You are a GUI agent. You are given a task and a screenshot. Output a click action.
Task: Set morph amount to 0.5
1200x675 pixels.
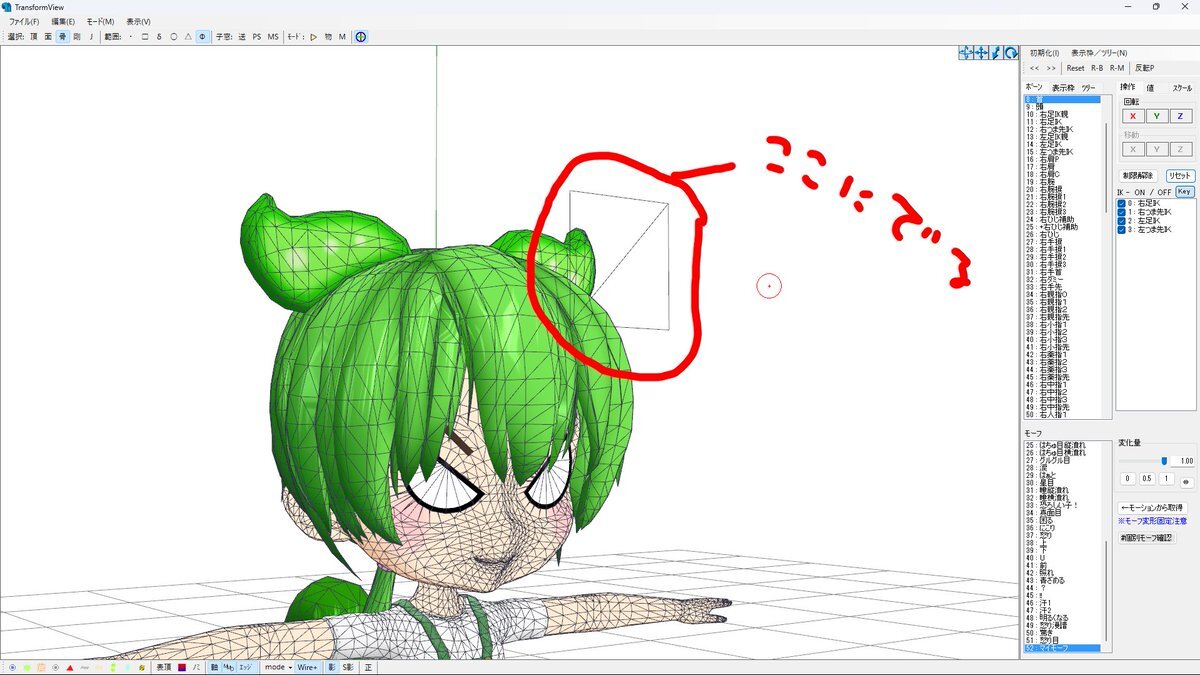[x=1147, y=478]
